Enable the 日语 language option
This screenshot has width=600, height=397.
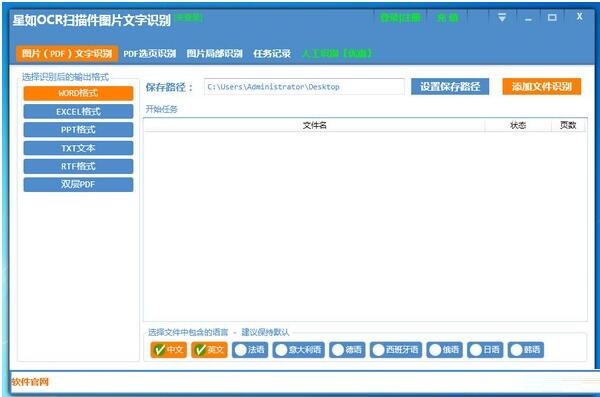click(485, 350)
